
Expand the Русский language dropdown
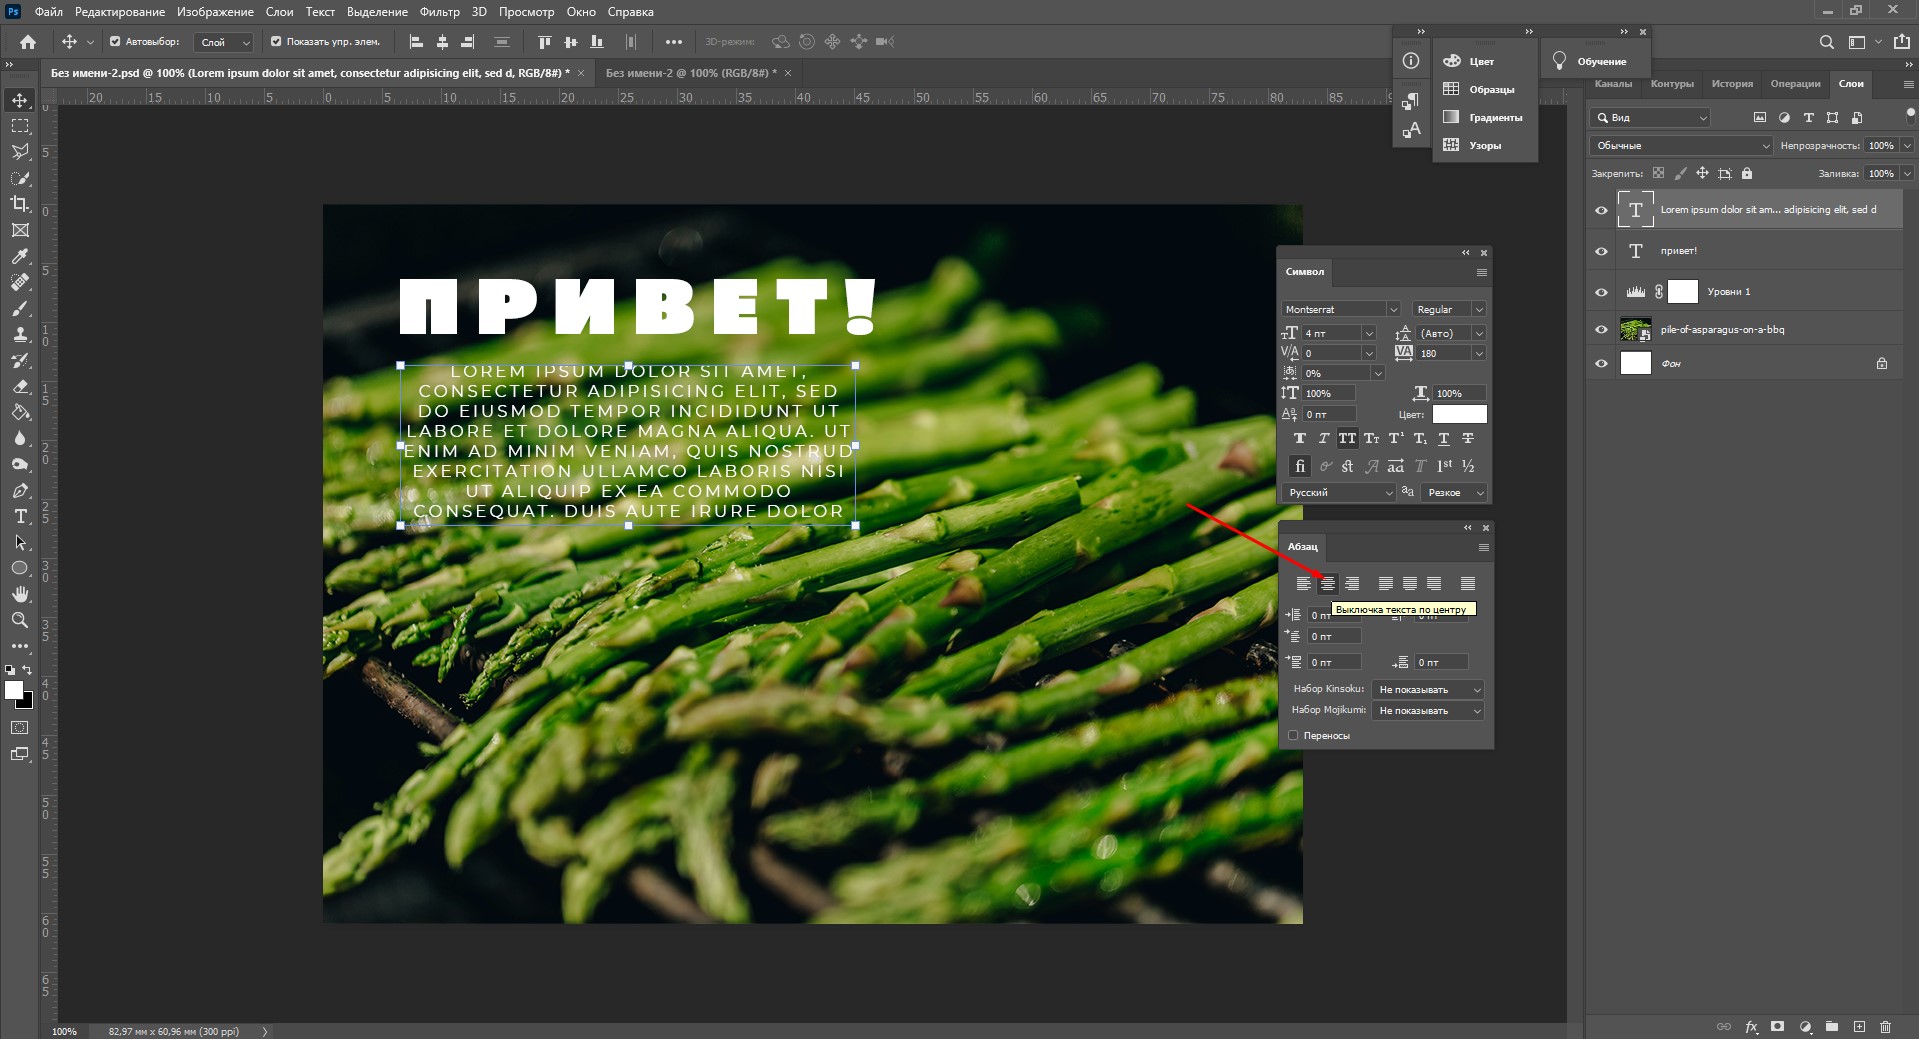coord(1338,493)
